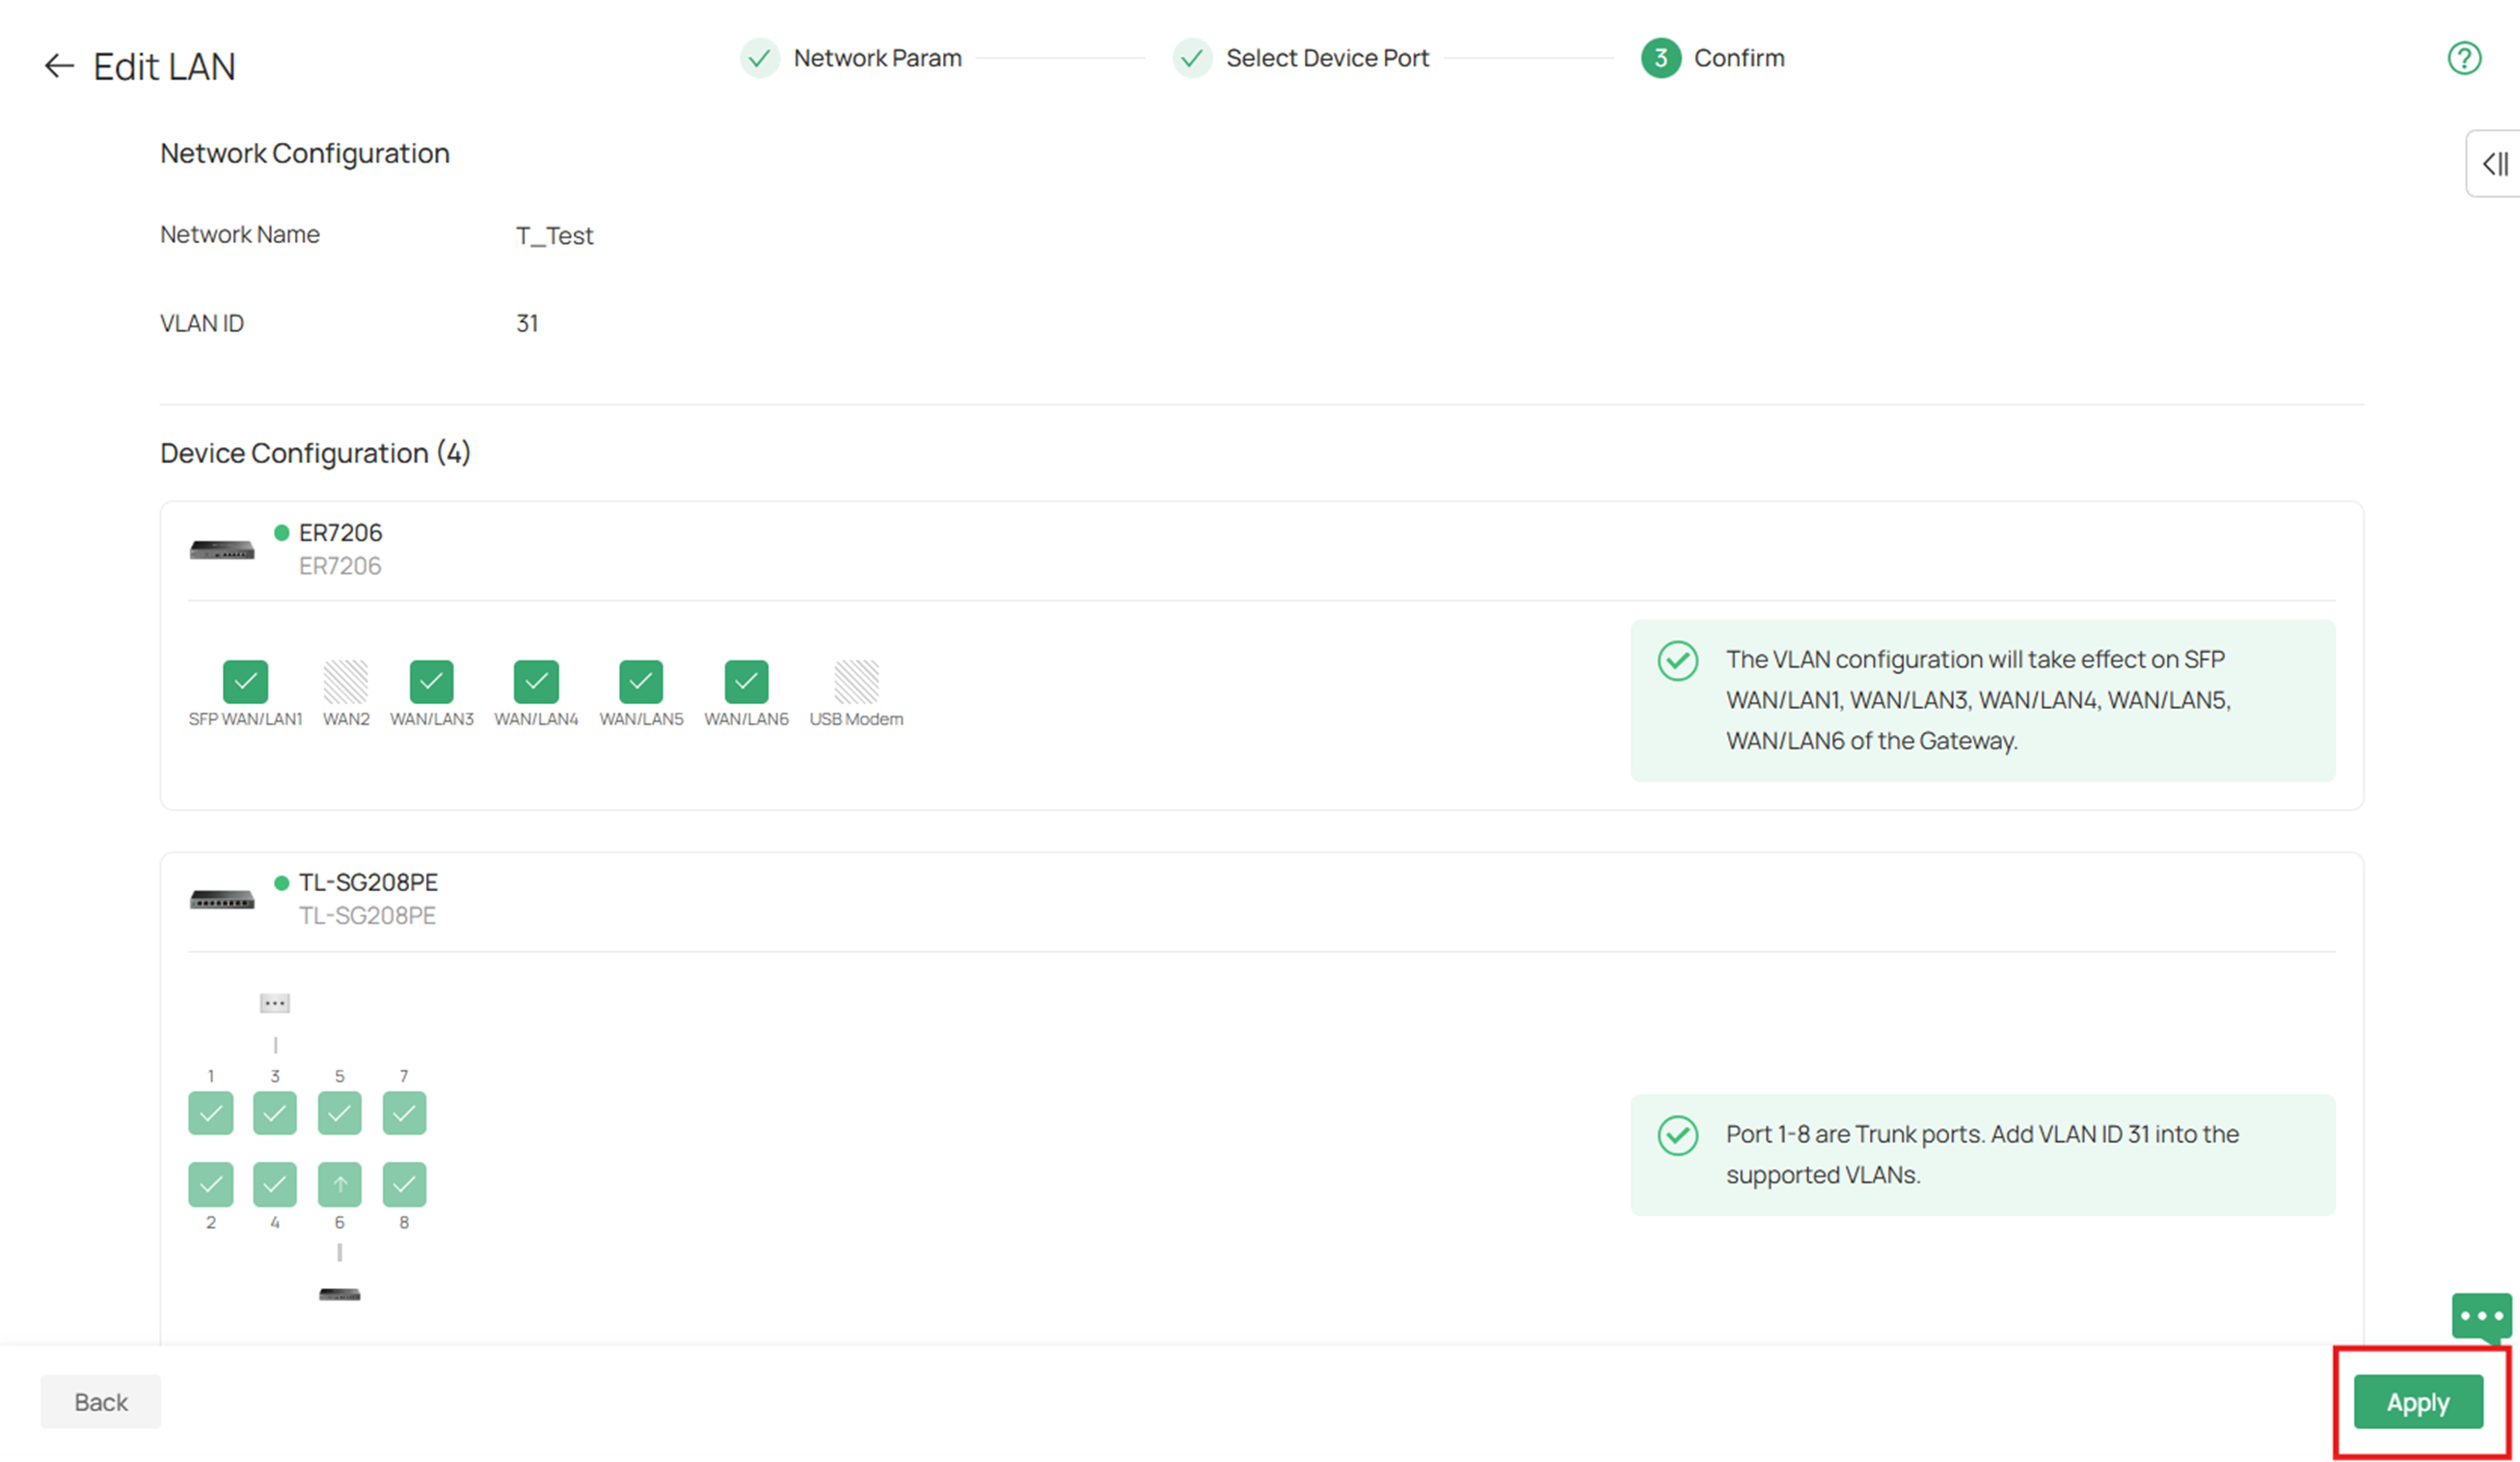Expand the collapsed side panel handle
2520x1462 pixels.
click(x=2495, y=163)
